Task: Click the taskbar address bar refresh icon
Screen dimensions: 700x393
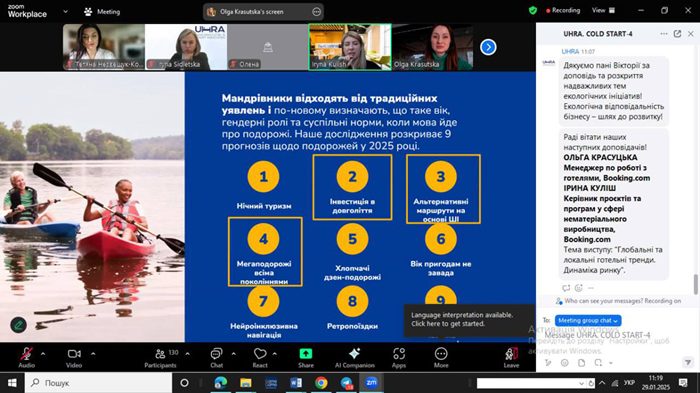Action: pos(591,383)
